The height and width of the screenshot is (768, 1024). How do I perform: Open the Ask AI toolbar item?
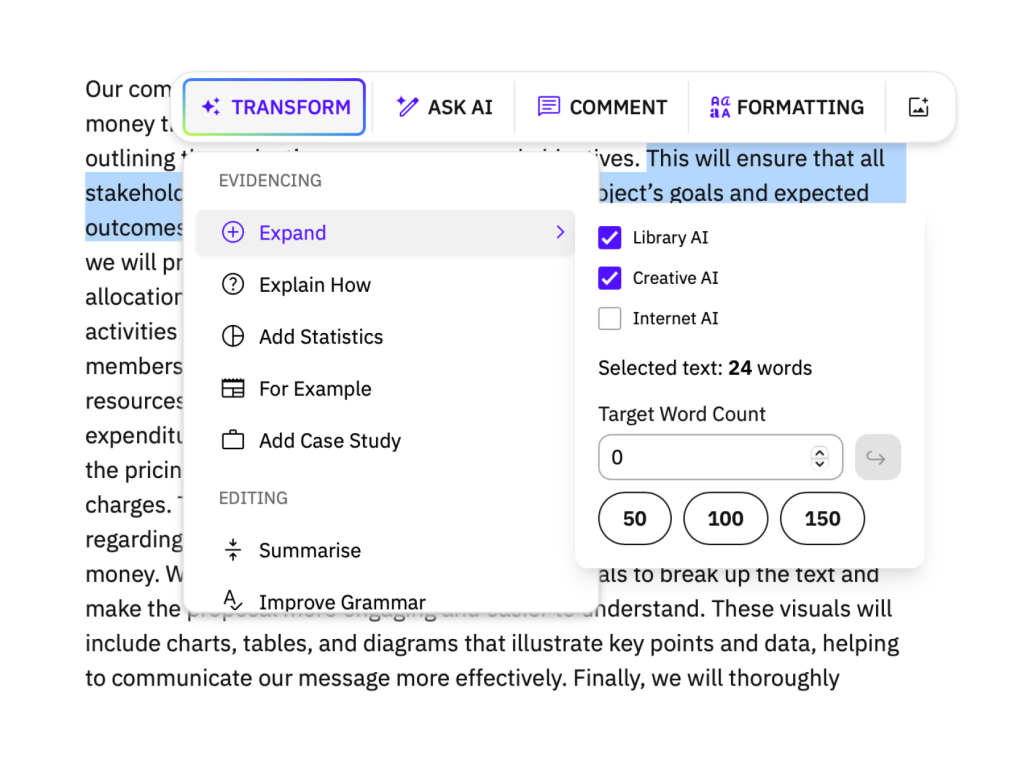[445, 107]
